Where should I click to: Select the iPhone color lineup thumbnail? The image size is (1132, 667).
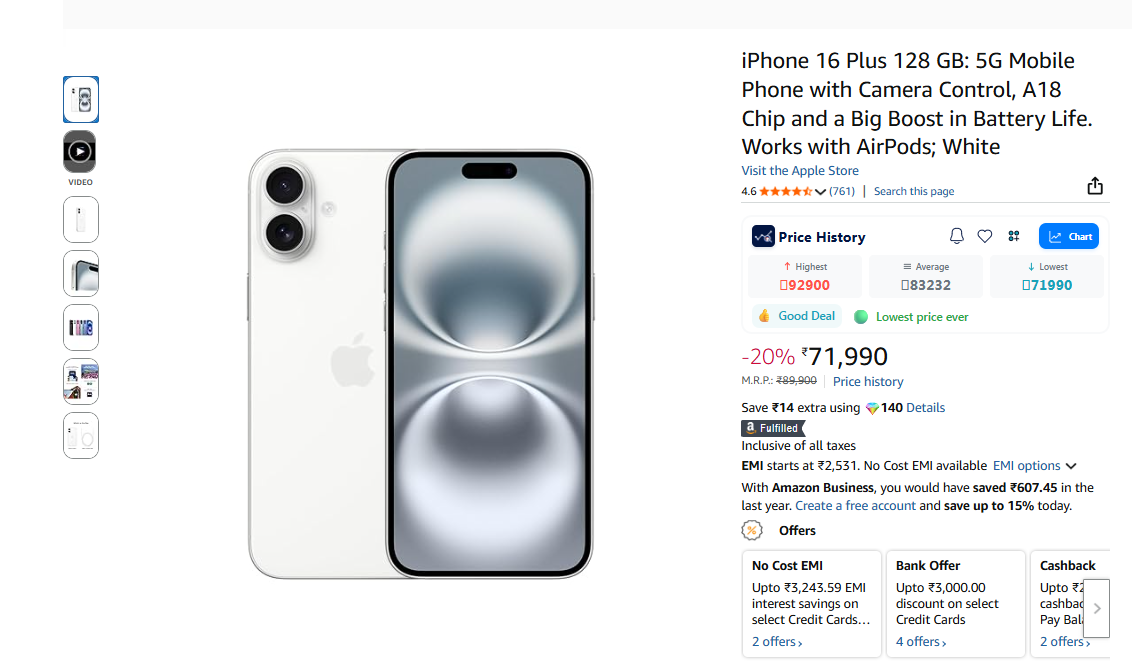point(80,327)
